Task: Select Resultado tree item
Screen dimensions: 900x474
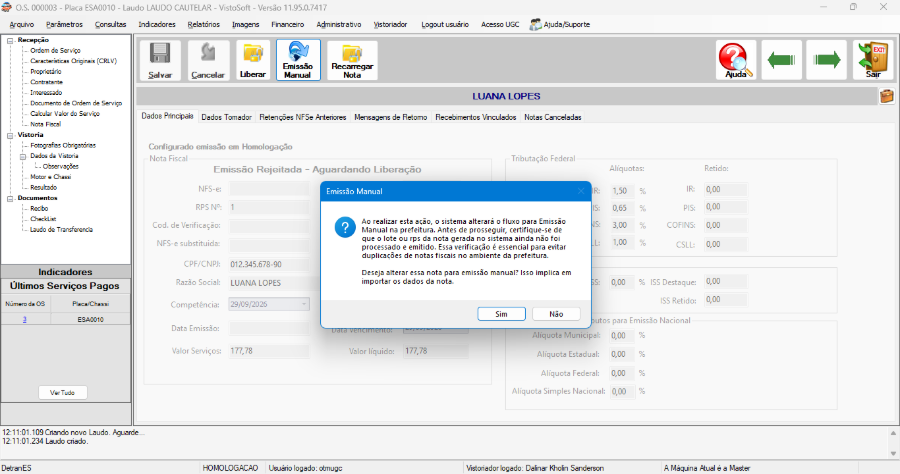Action: click(44, 187)
